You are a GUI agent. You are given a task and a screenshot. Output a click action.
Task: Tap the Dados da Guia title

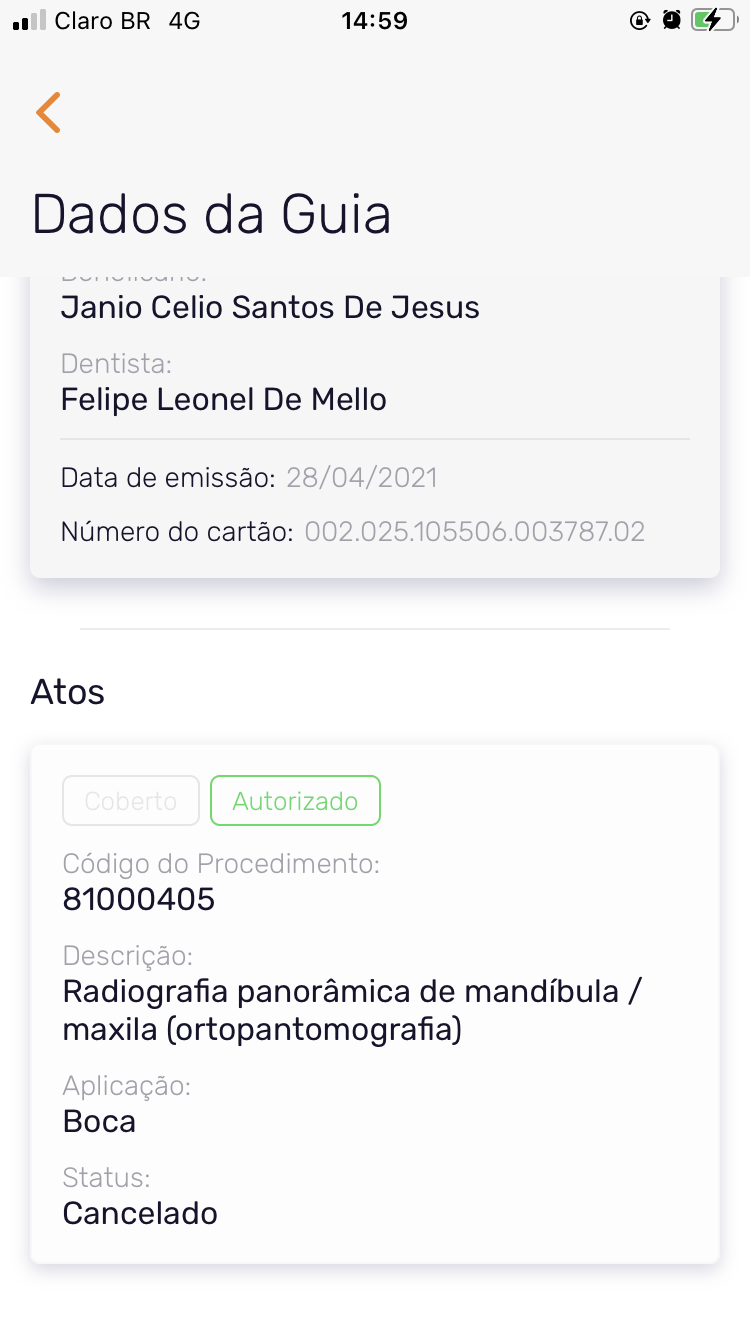point(211,214)
